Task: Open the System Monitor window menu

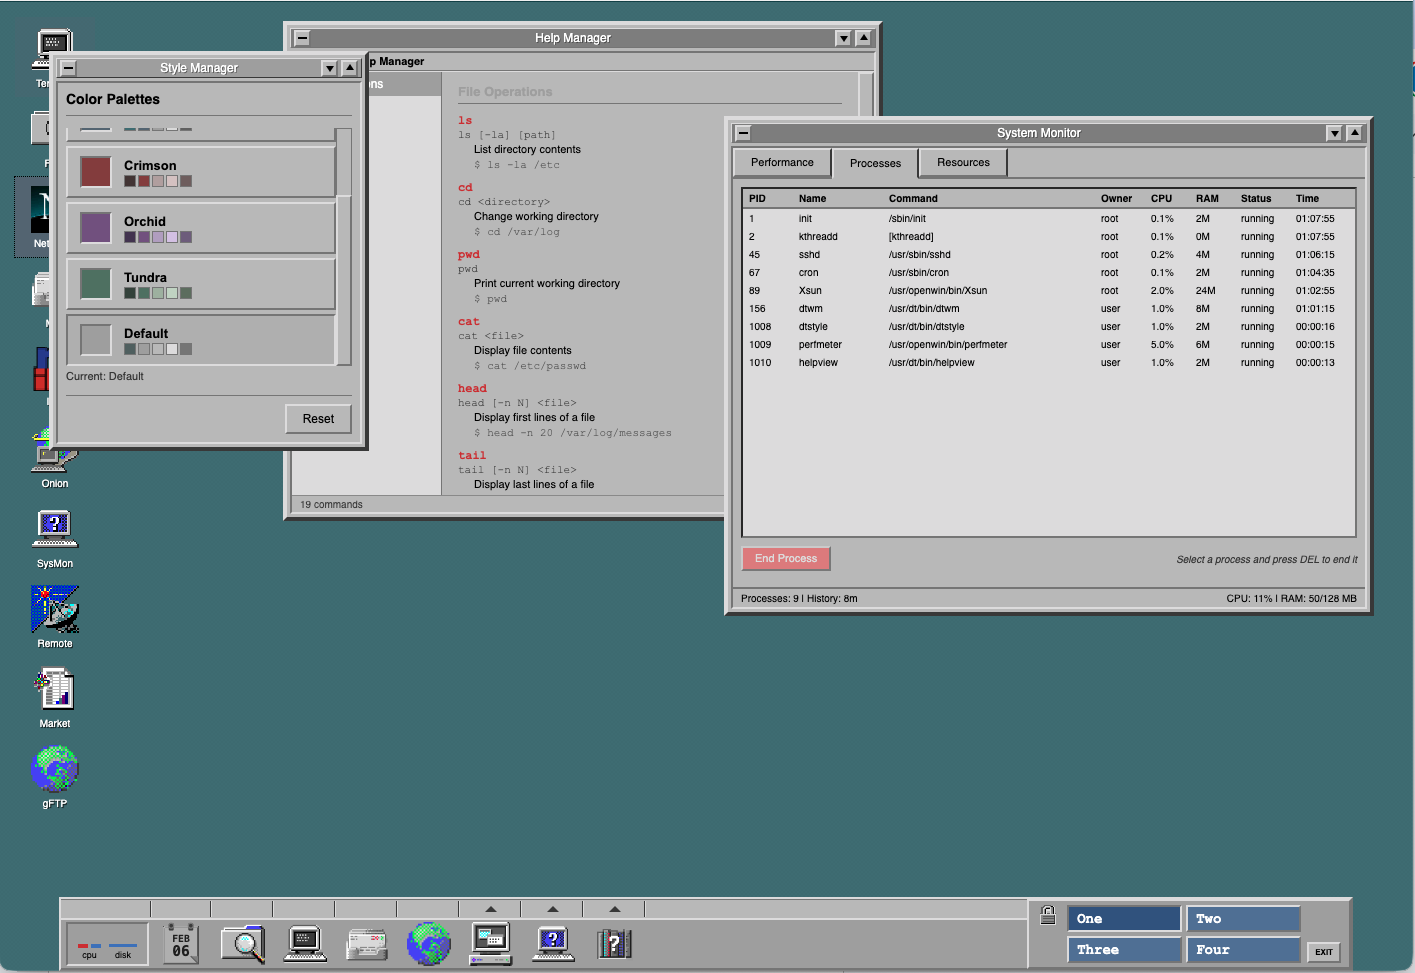Action: pyautogui.click(x=742, y=132)
